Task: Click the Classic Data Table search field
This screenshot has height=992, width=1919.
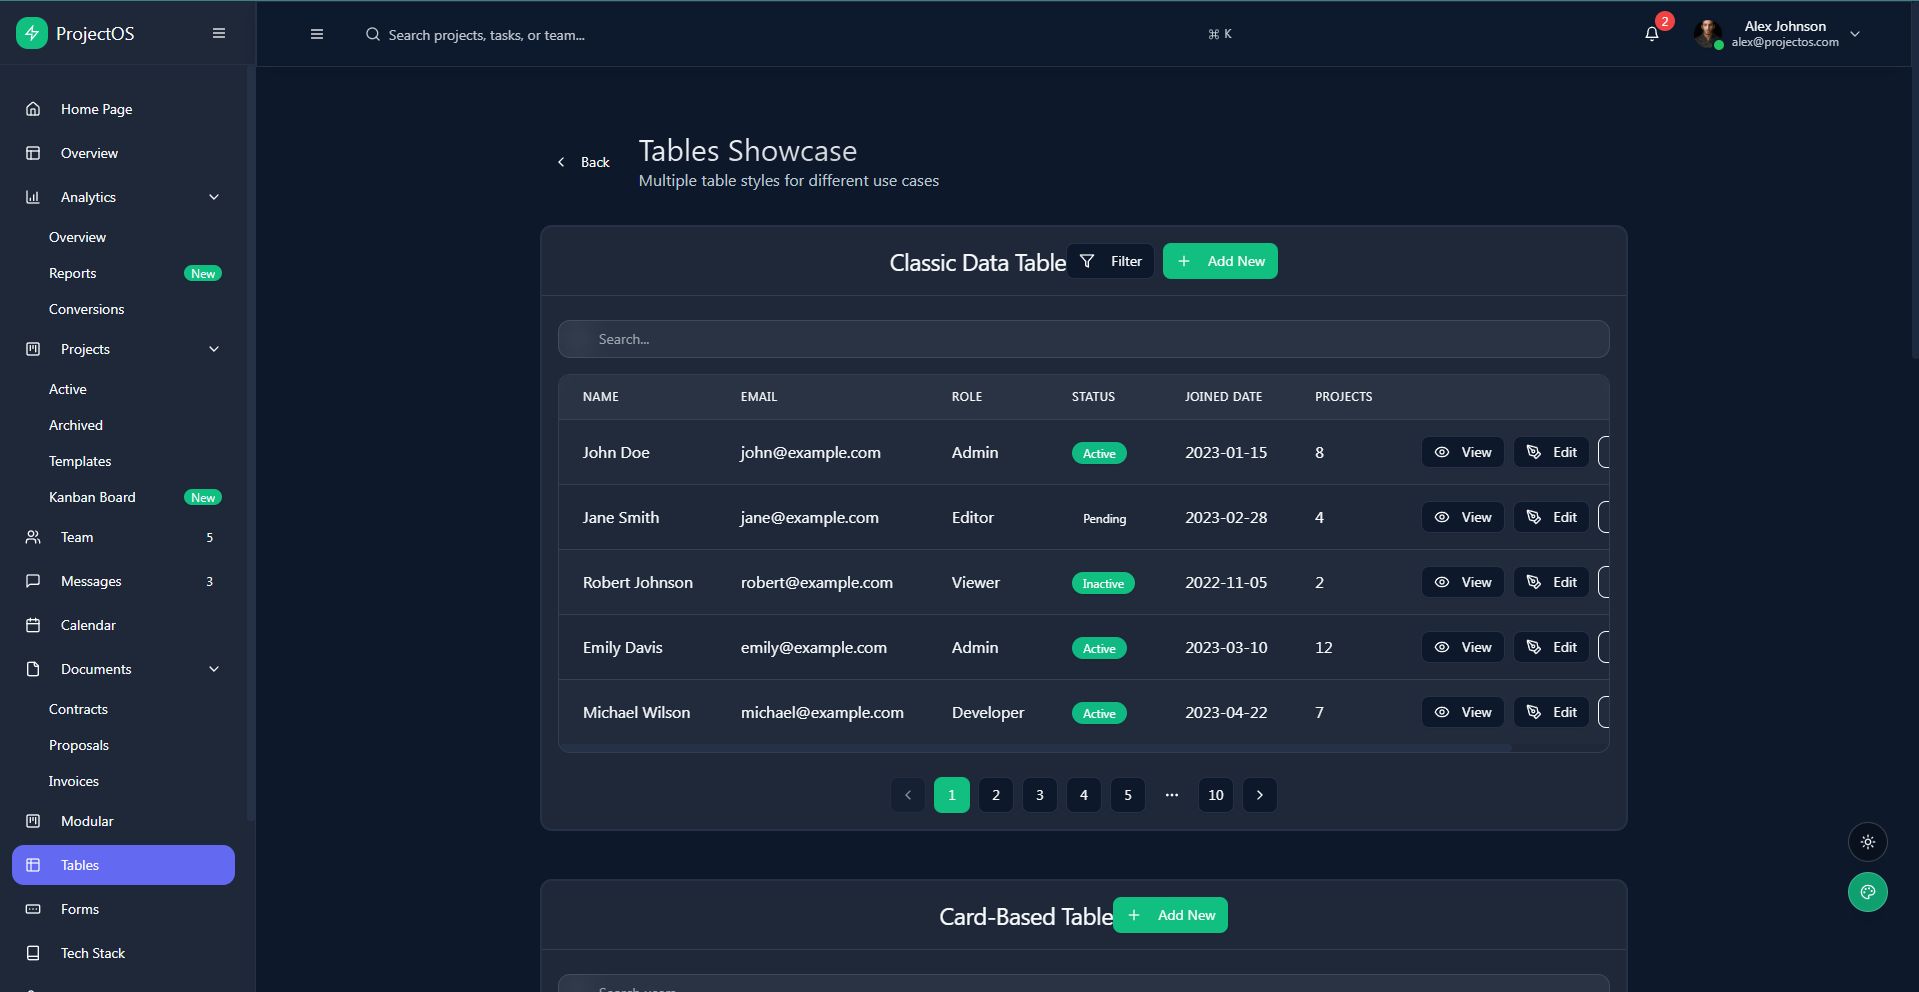Action: (1083, 339)
